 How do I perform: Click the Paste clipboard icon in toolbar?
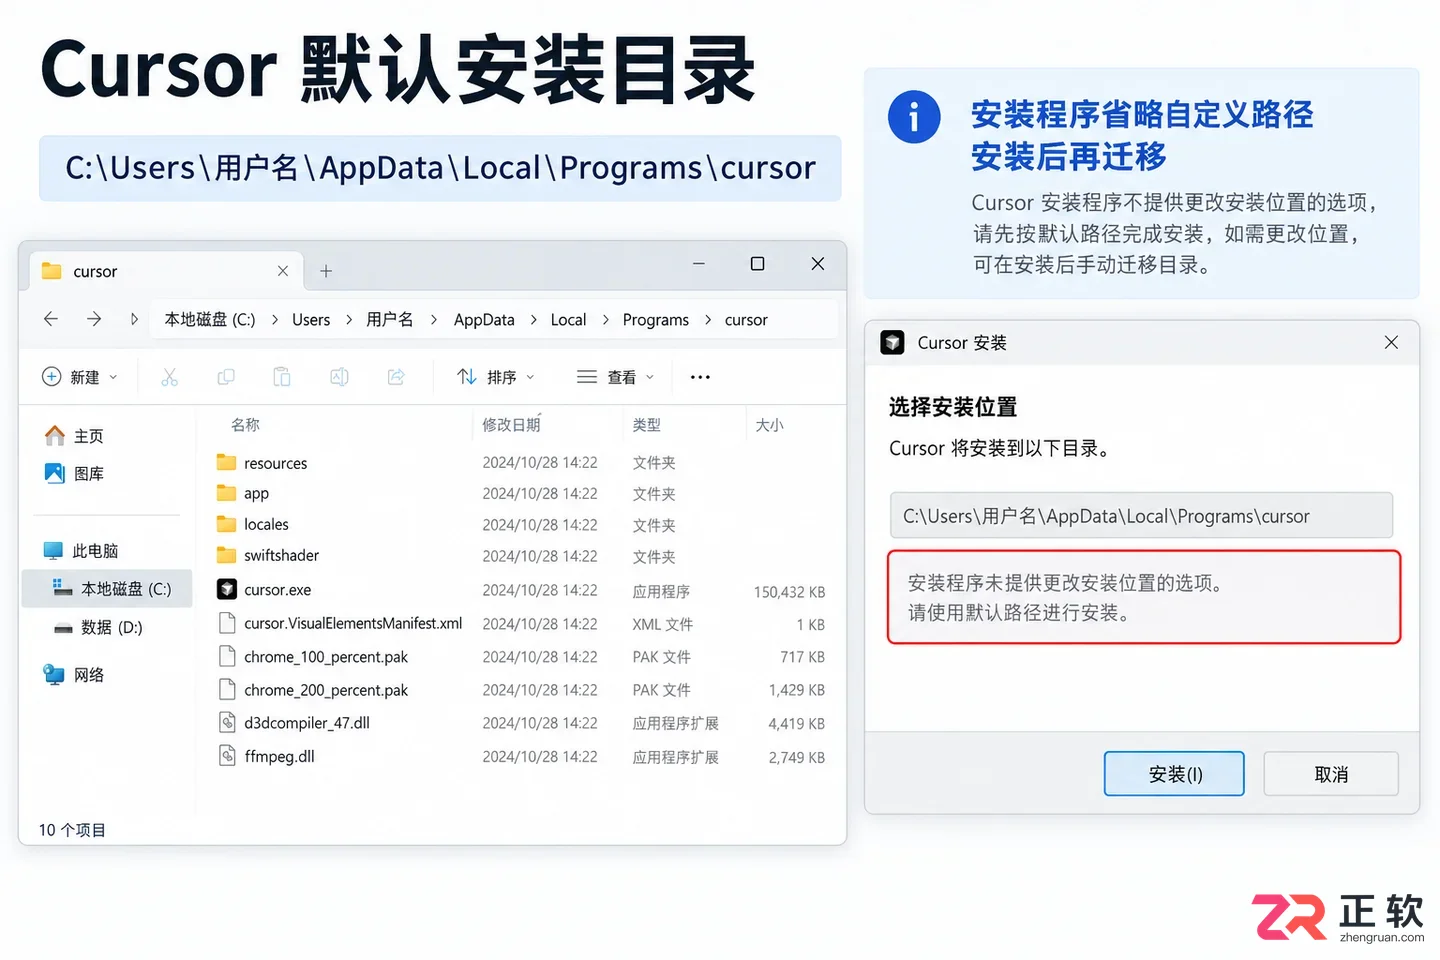click(282, 377)
